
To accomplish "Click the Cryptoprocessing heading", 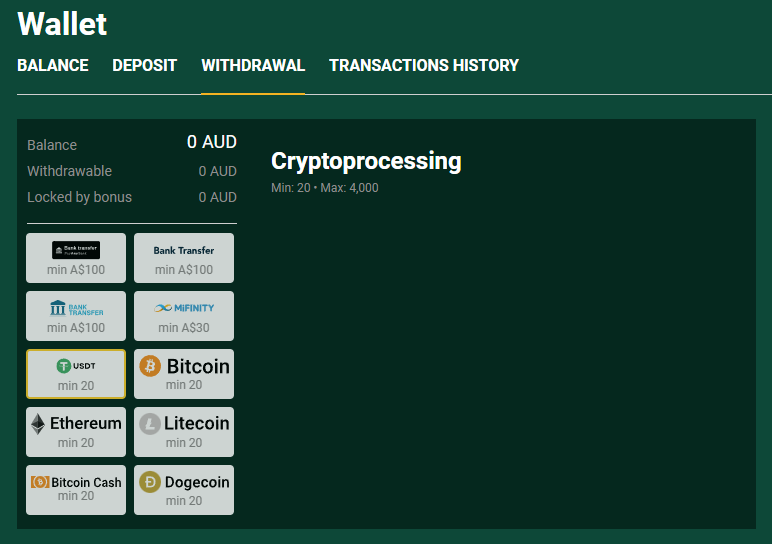I will (366, 161).
